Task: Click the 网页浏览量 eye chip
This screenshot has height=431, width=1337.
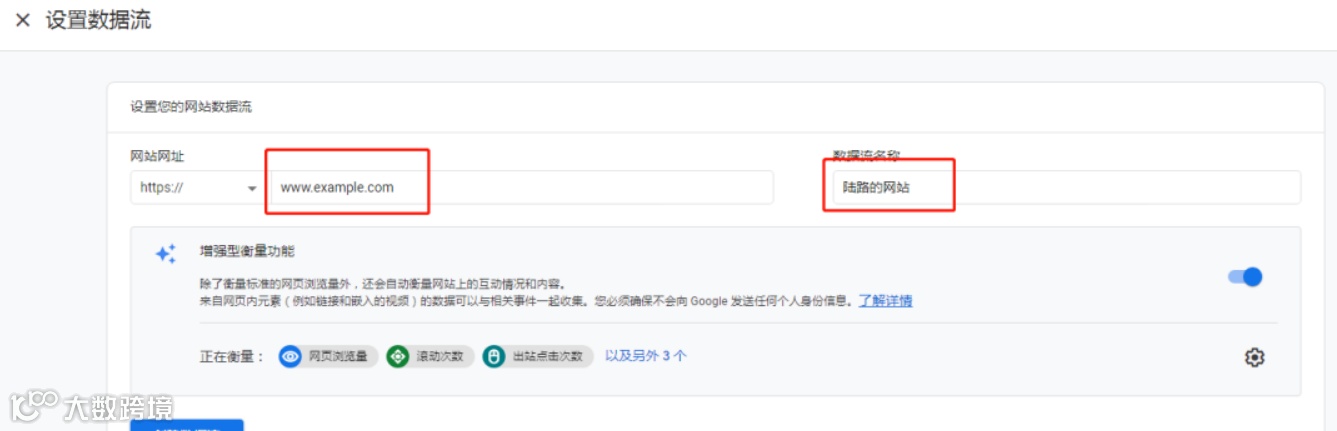Action: (328, 356)
